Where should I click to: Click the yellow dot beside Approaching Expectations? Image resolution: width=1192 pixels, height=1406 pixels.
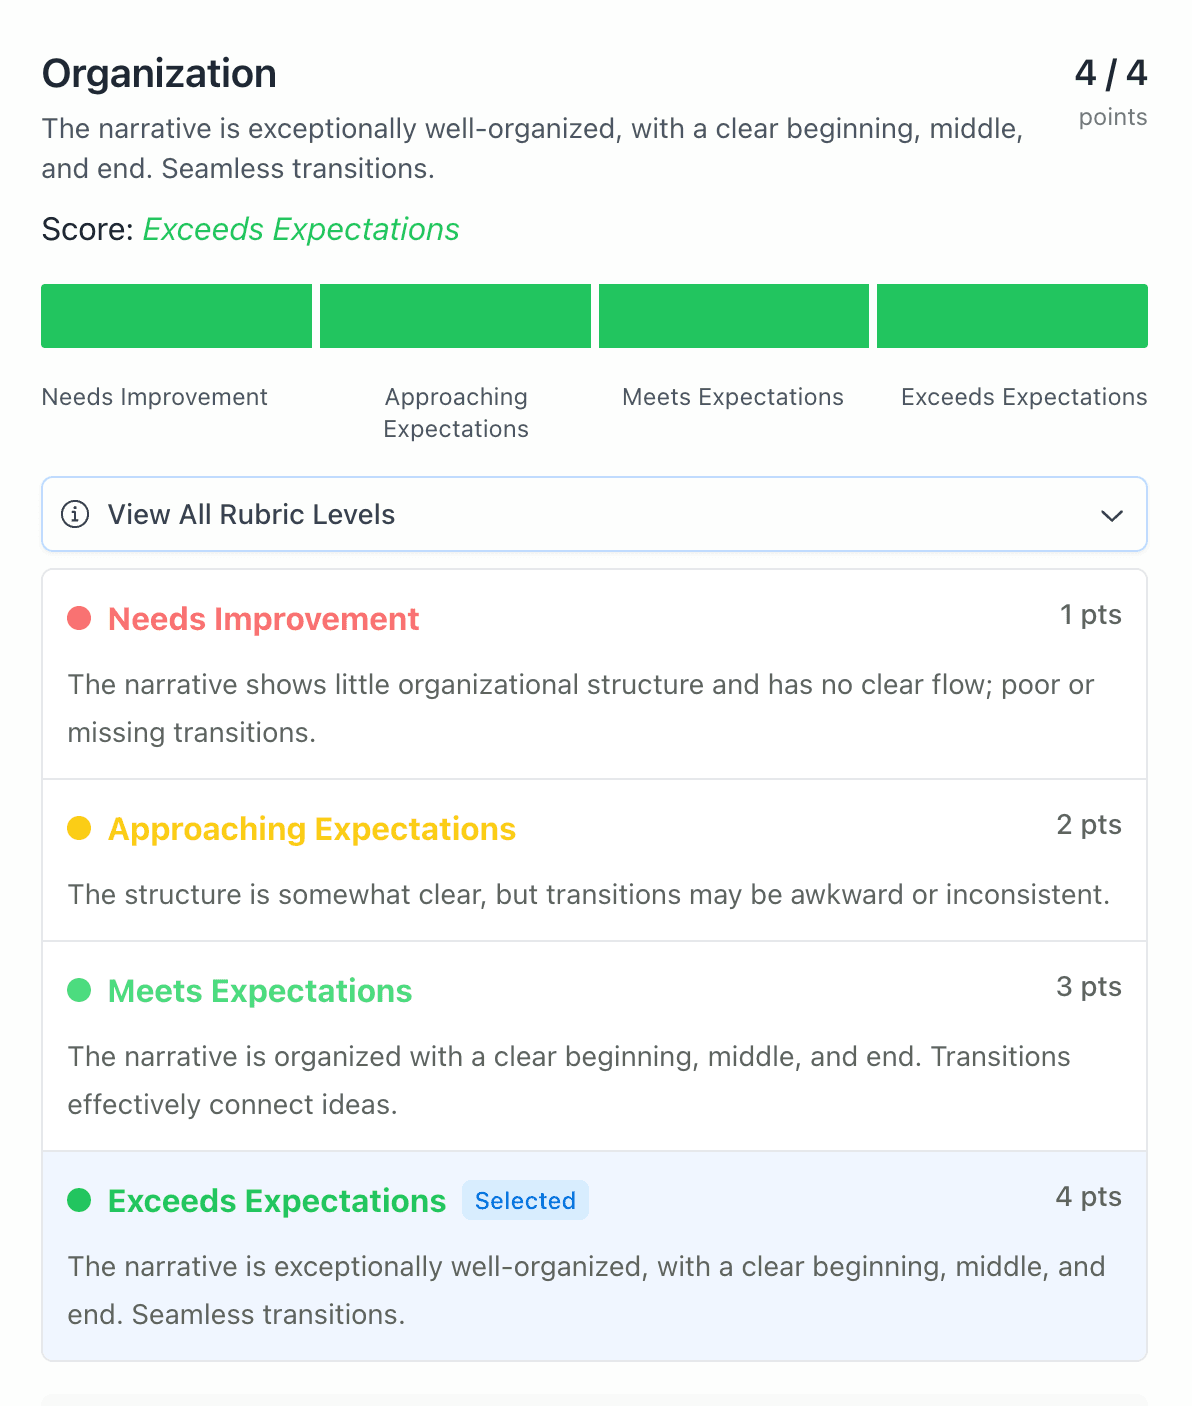[x=79, y=828]
